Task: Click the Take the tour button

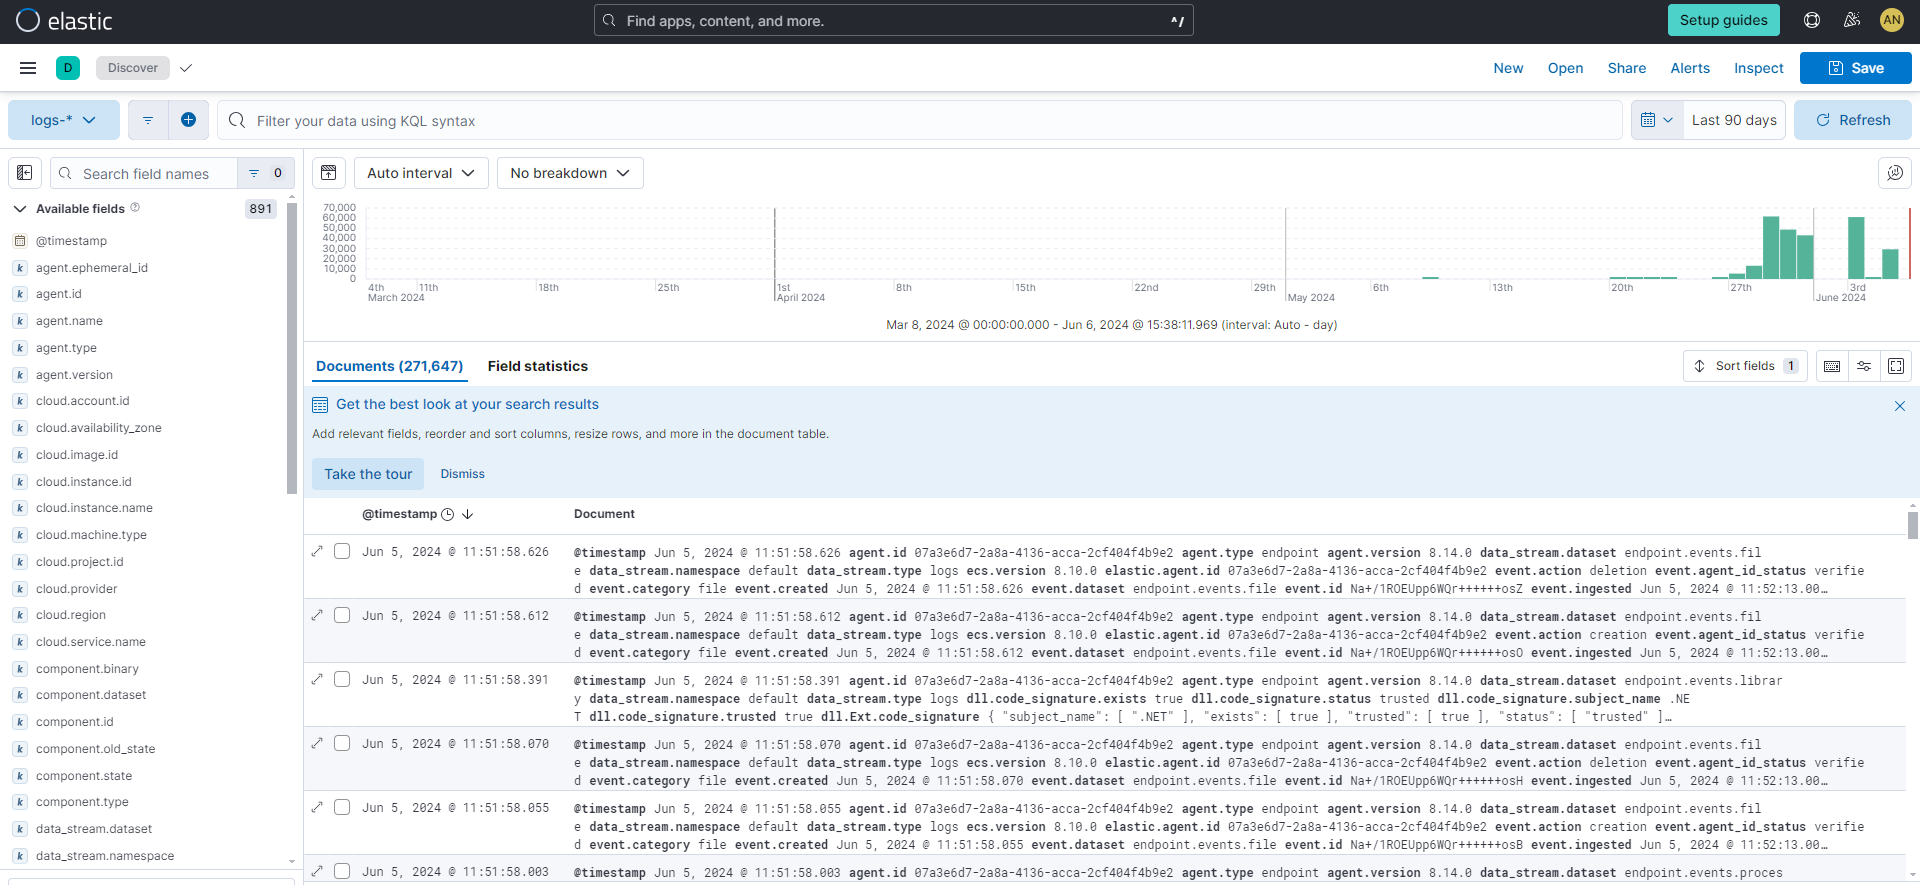Action: pyautogui.click(x=368, y=474)
